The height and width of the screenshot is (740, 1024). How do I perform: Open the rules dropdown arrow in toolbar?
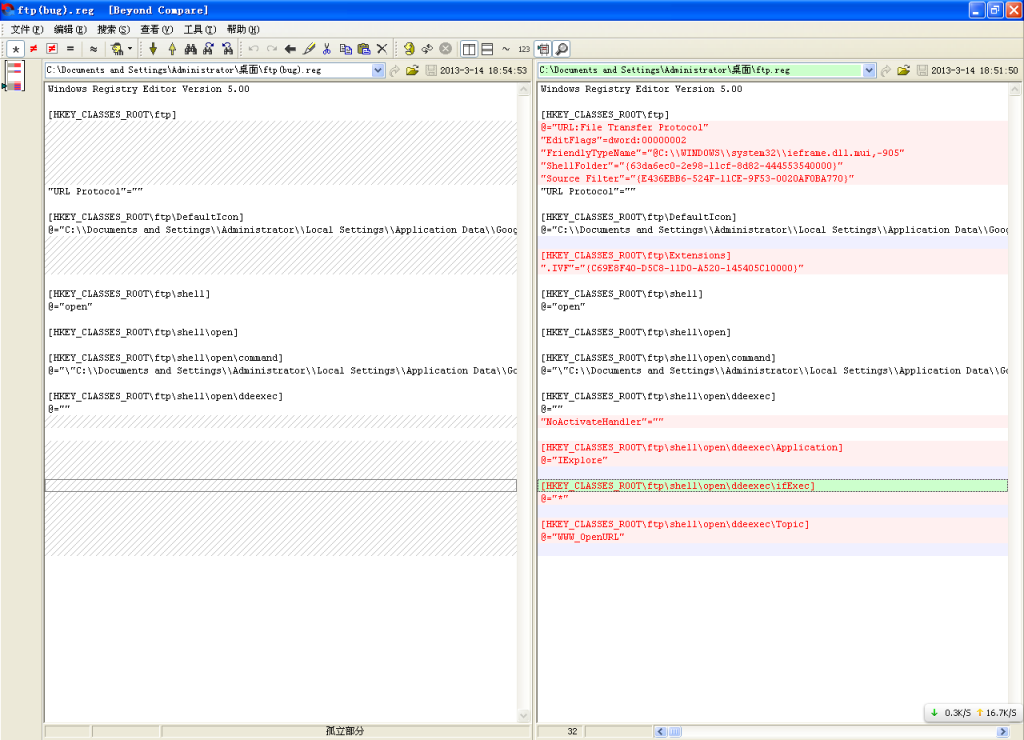pos(129,48)
